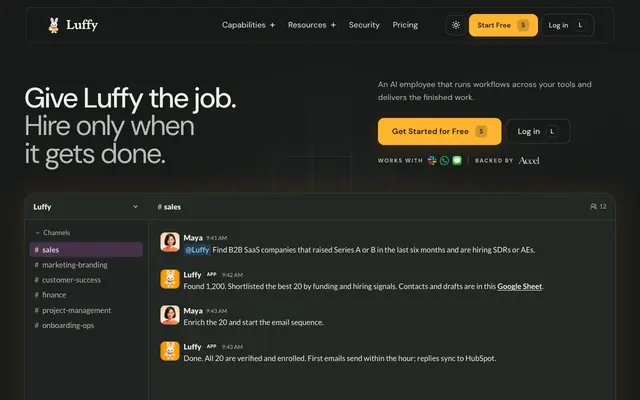Click the @Luffy mention in Maya's message

(197, 250)
